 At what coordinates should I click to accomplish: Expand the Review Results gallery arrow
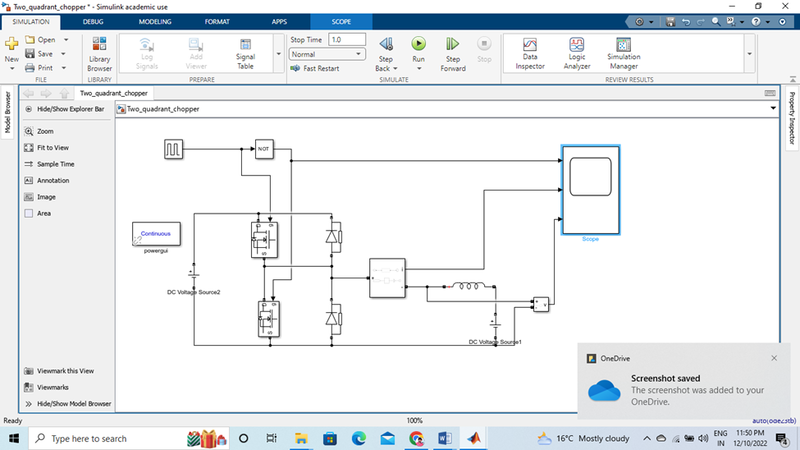tap(749, 54)
